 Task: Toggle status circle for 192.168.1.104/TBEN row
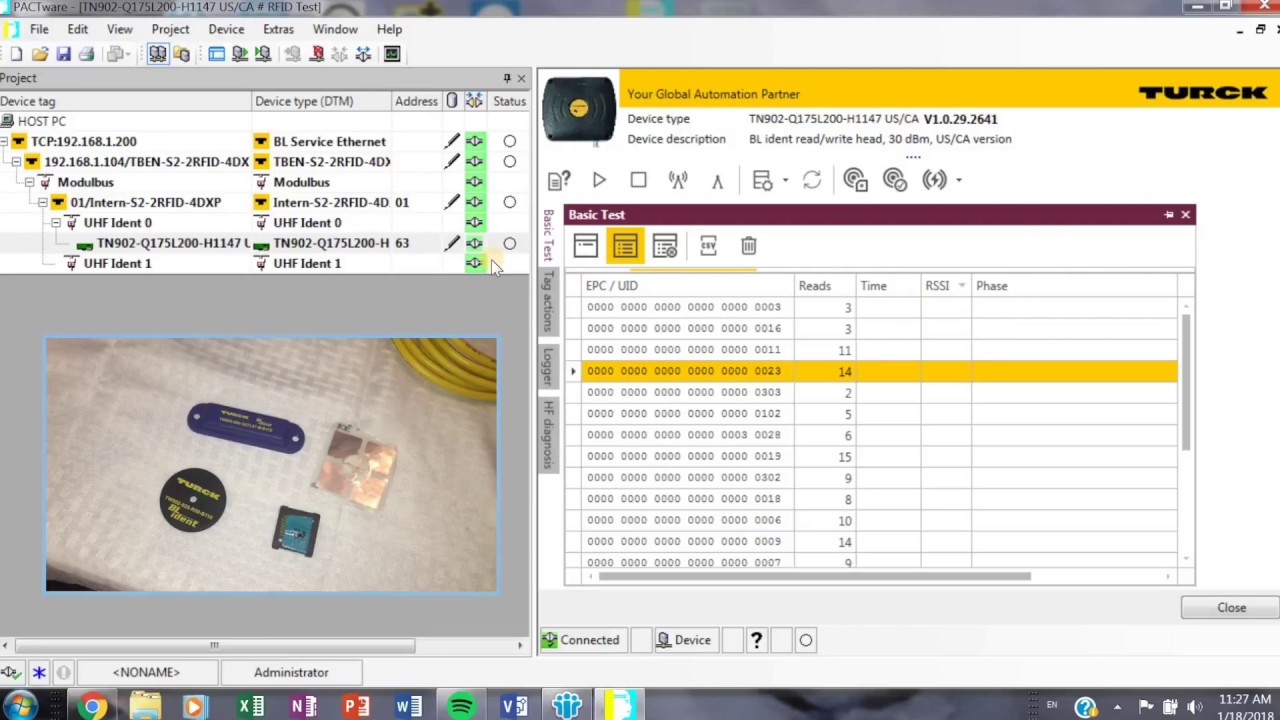[x=509, y=162]
